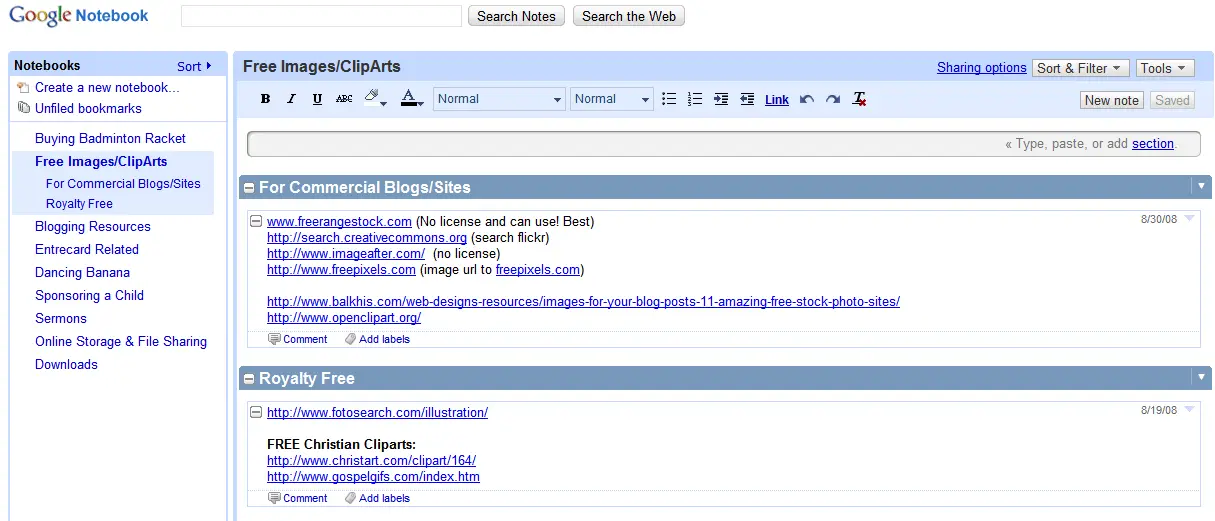Collapse the freerangestock.com note
1215x521 pixels.
click(256, 221)
